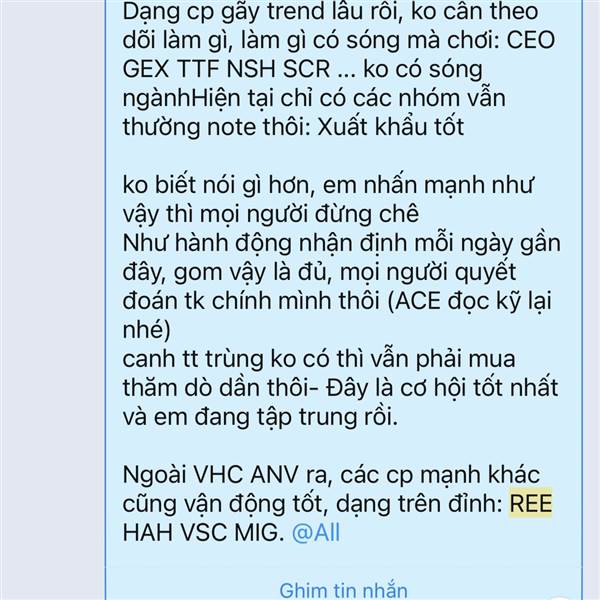Click the NSH ticker text
The image size is (600, 600).
click(251, 69)
